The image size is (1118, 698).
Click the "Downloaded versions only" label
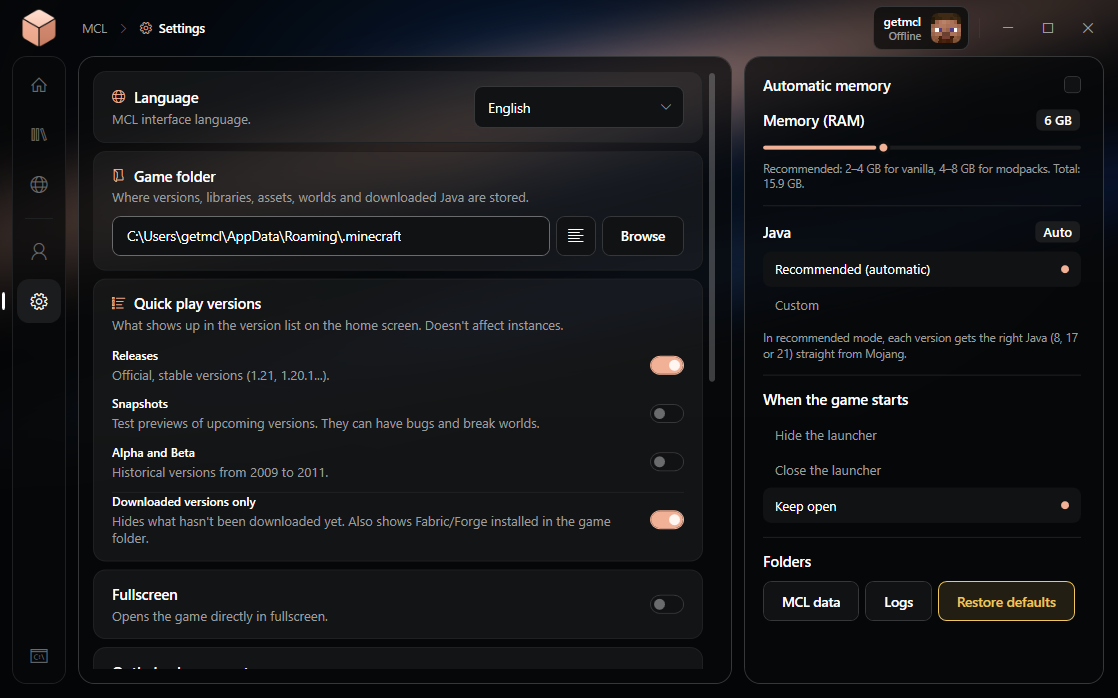click(x=184, y=502)
